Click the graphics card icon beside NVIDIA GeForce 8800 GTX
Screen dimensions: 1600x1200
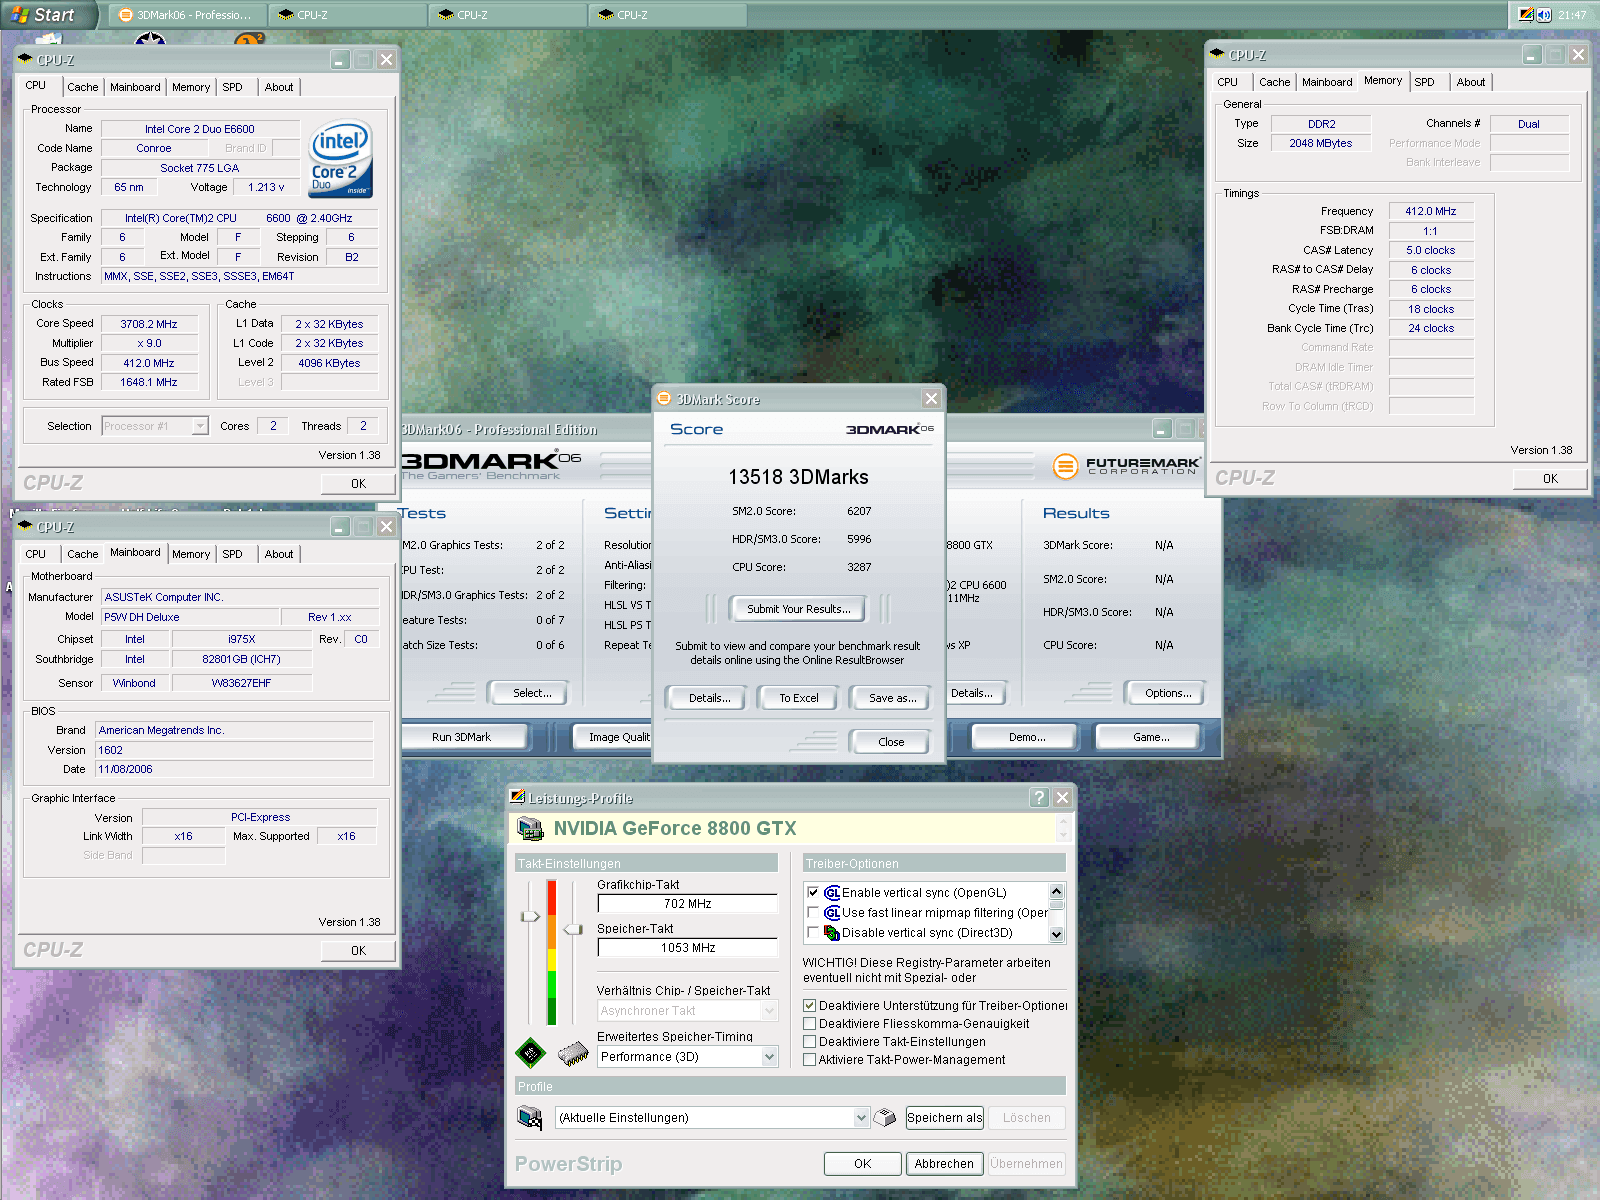pyautogui.click(x=531, y=829)
